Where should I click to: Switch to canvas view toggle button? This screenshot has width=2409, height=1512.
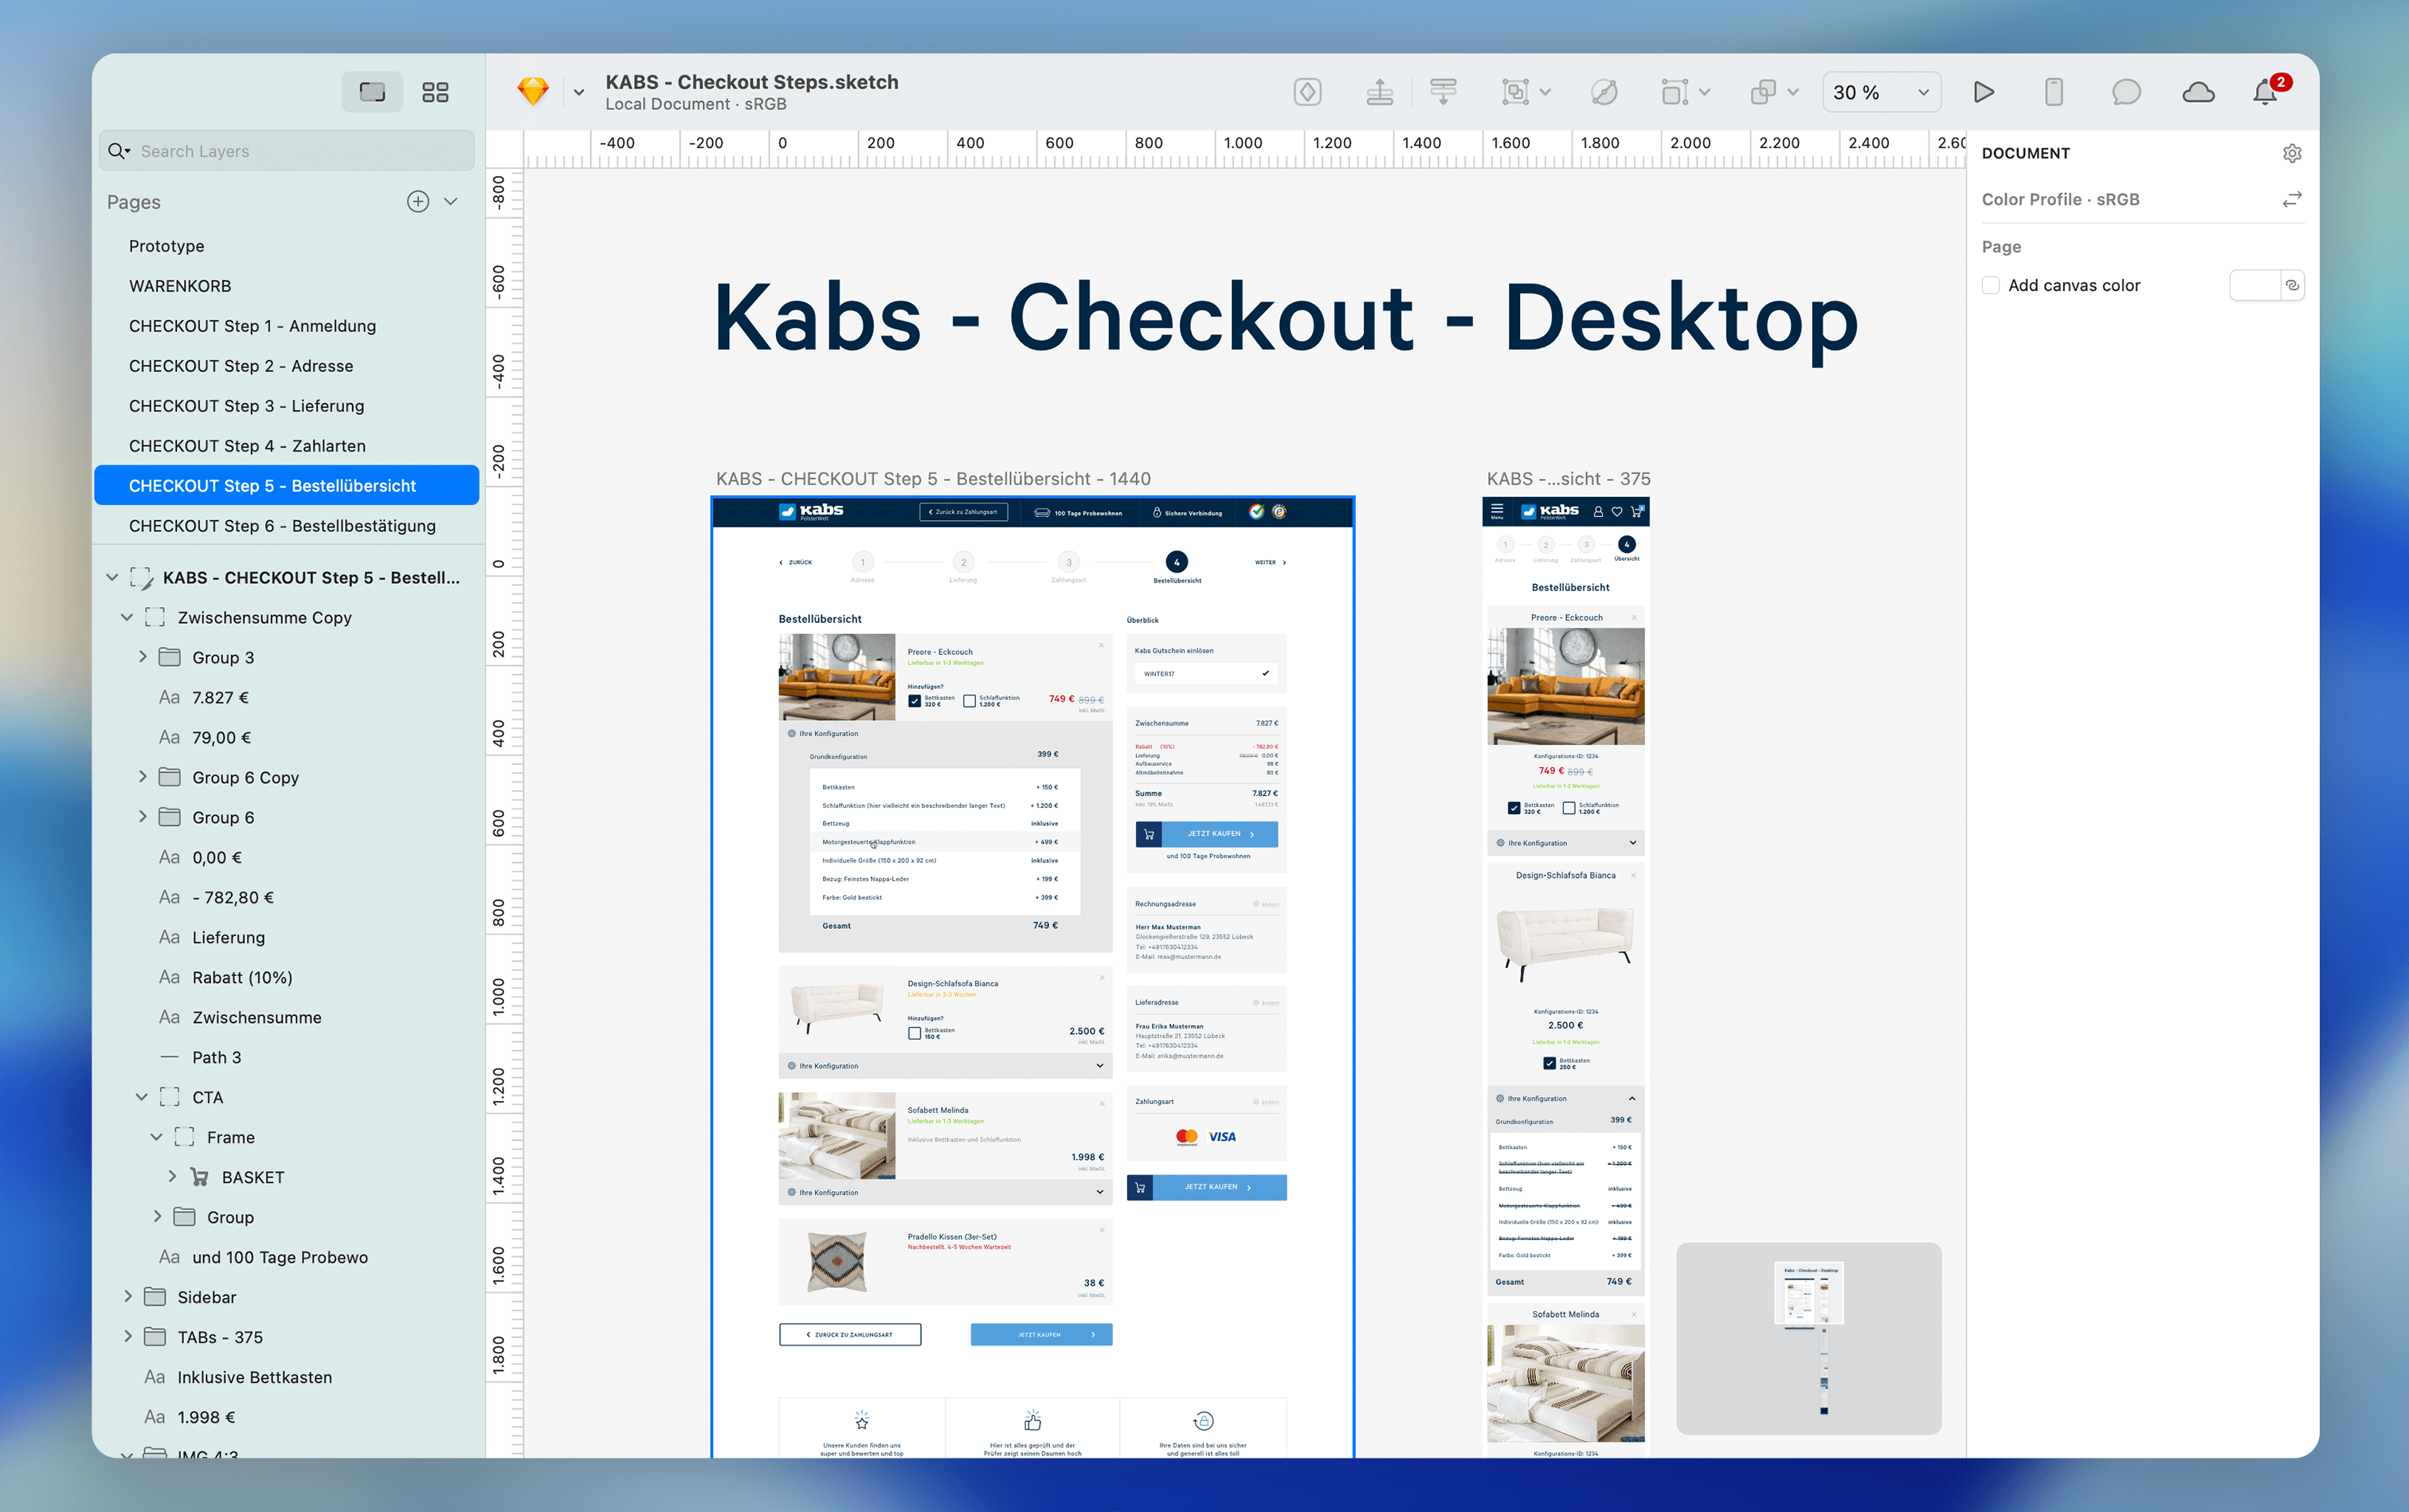372,92
